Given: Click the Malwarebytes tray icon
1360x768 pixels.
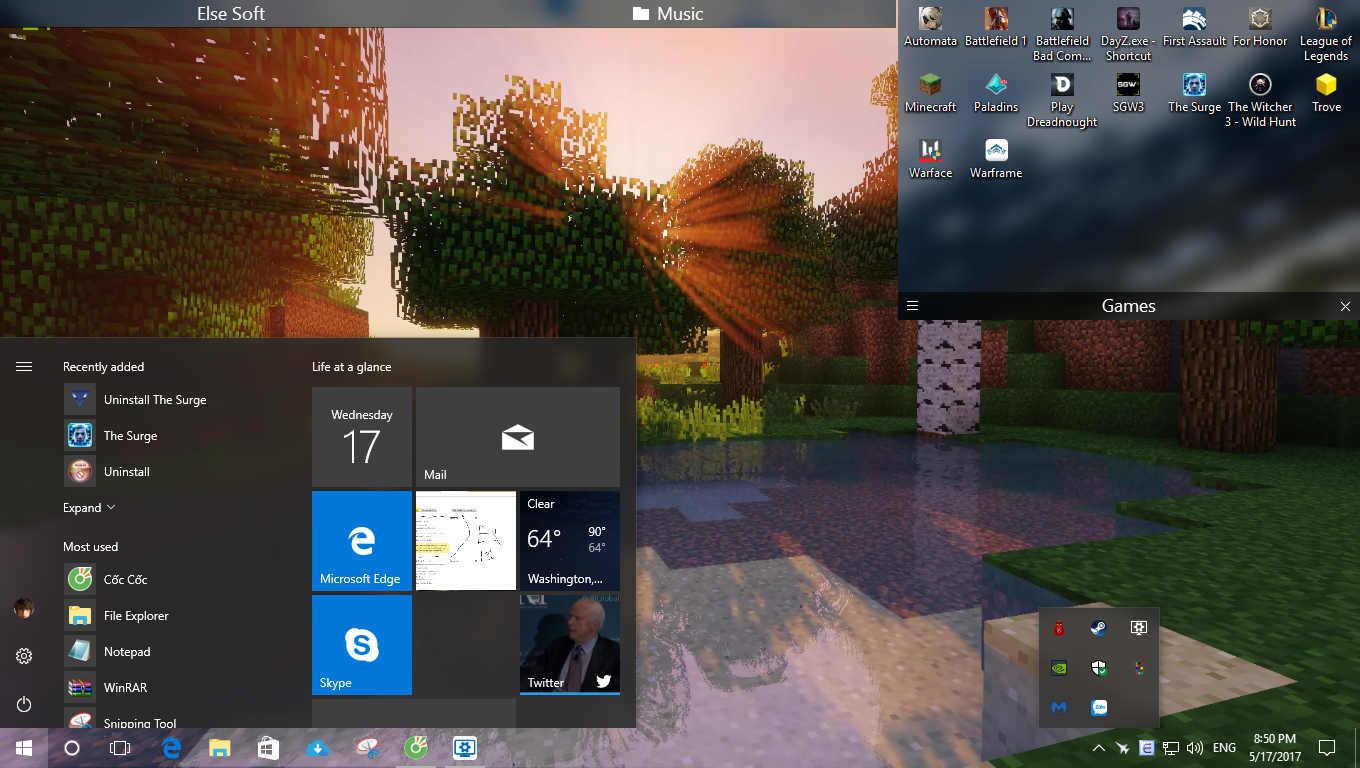Looking at the screenshot, I should pyautogui.click(x=1058, y=707).
